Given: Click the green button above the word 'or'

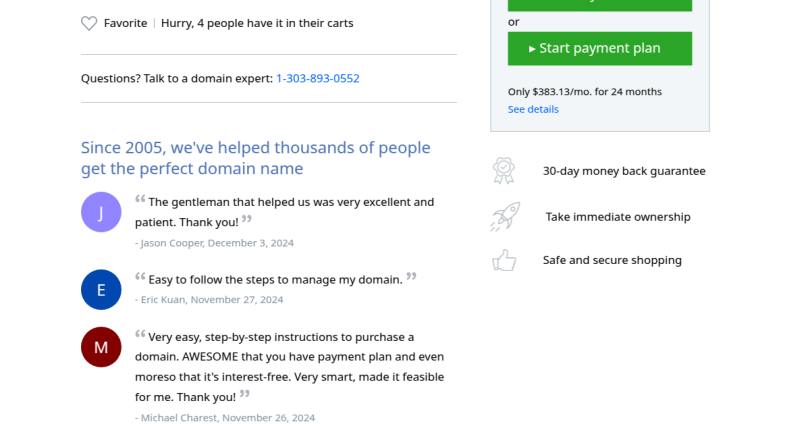Looking at the screenshot, I should pos(599,4).
